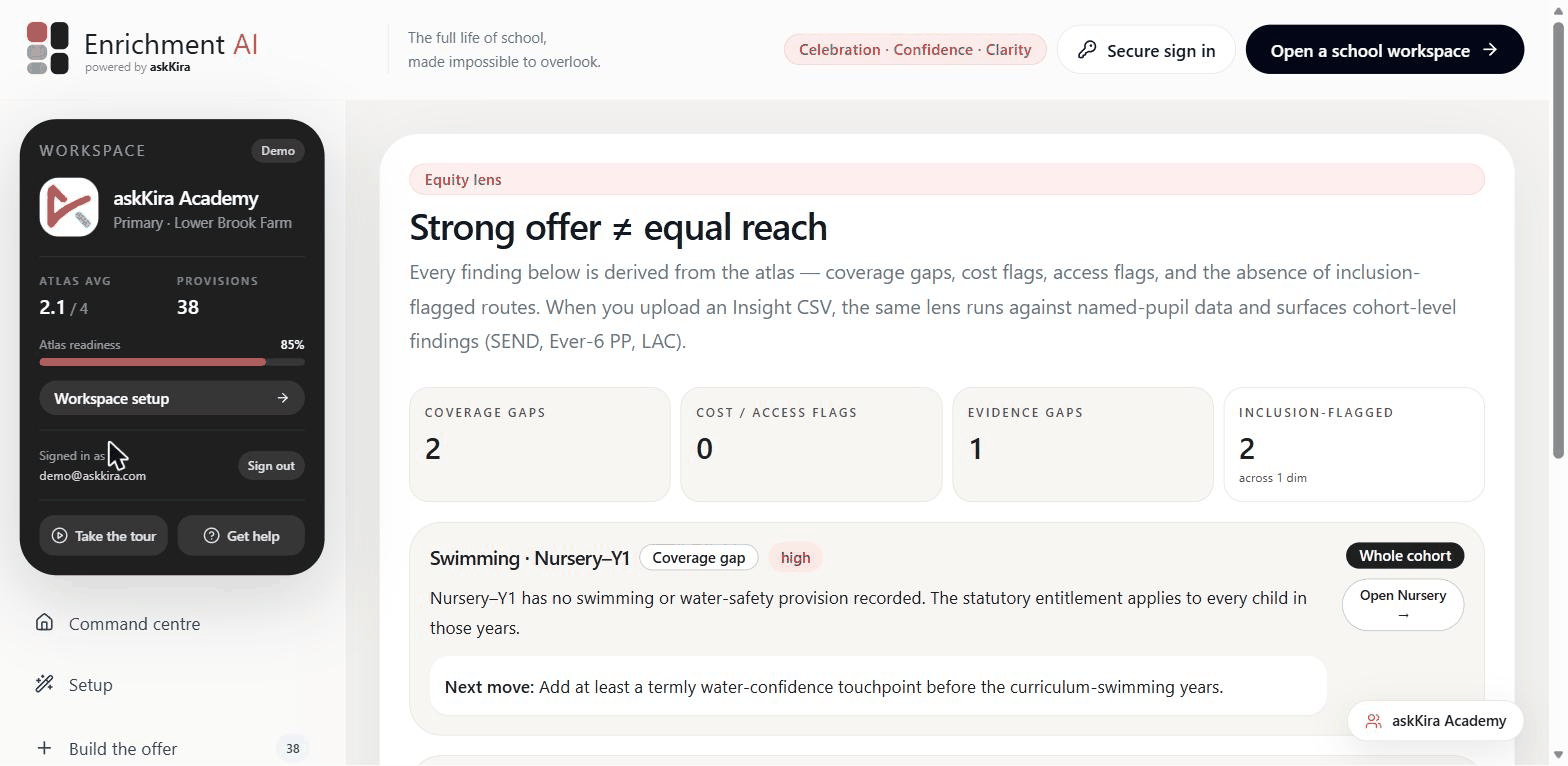Click the question mark icon in Get help
The width and height of the screenshot is (1568, 766).
click(211, 536)
